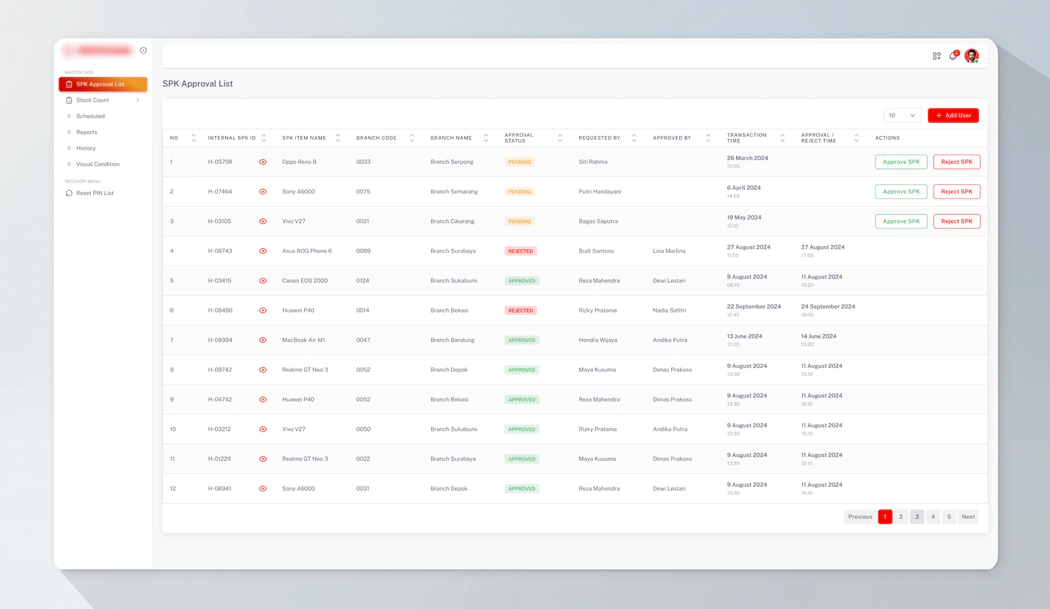This screenshot has height=609, width=1050.
Task: Open the user profile avatar
Action: 972,56
